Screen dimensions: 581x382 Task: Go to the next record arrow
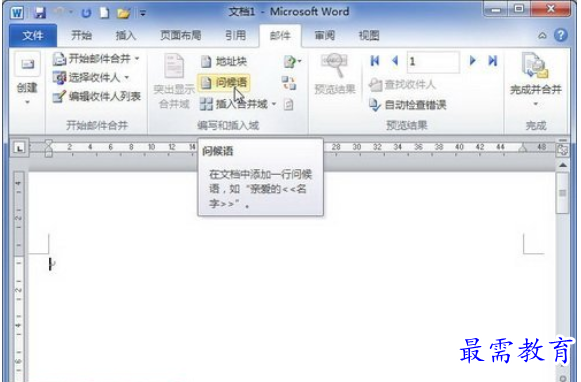pos(472,61)
